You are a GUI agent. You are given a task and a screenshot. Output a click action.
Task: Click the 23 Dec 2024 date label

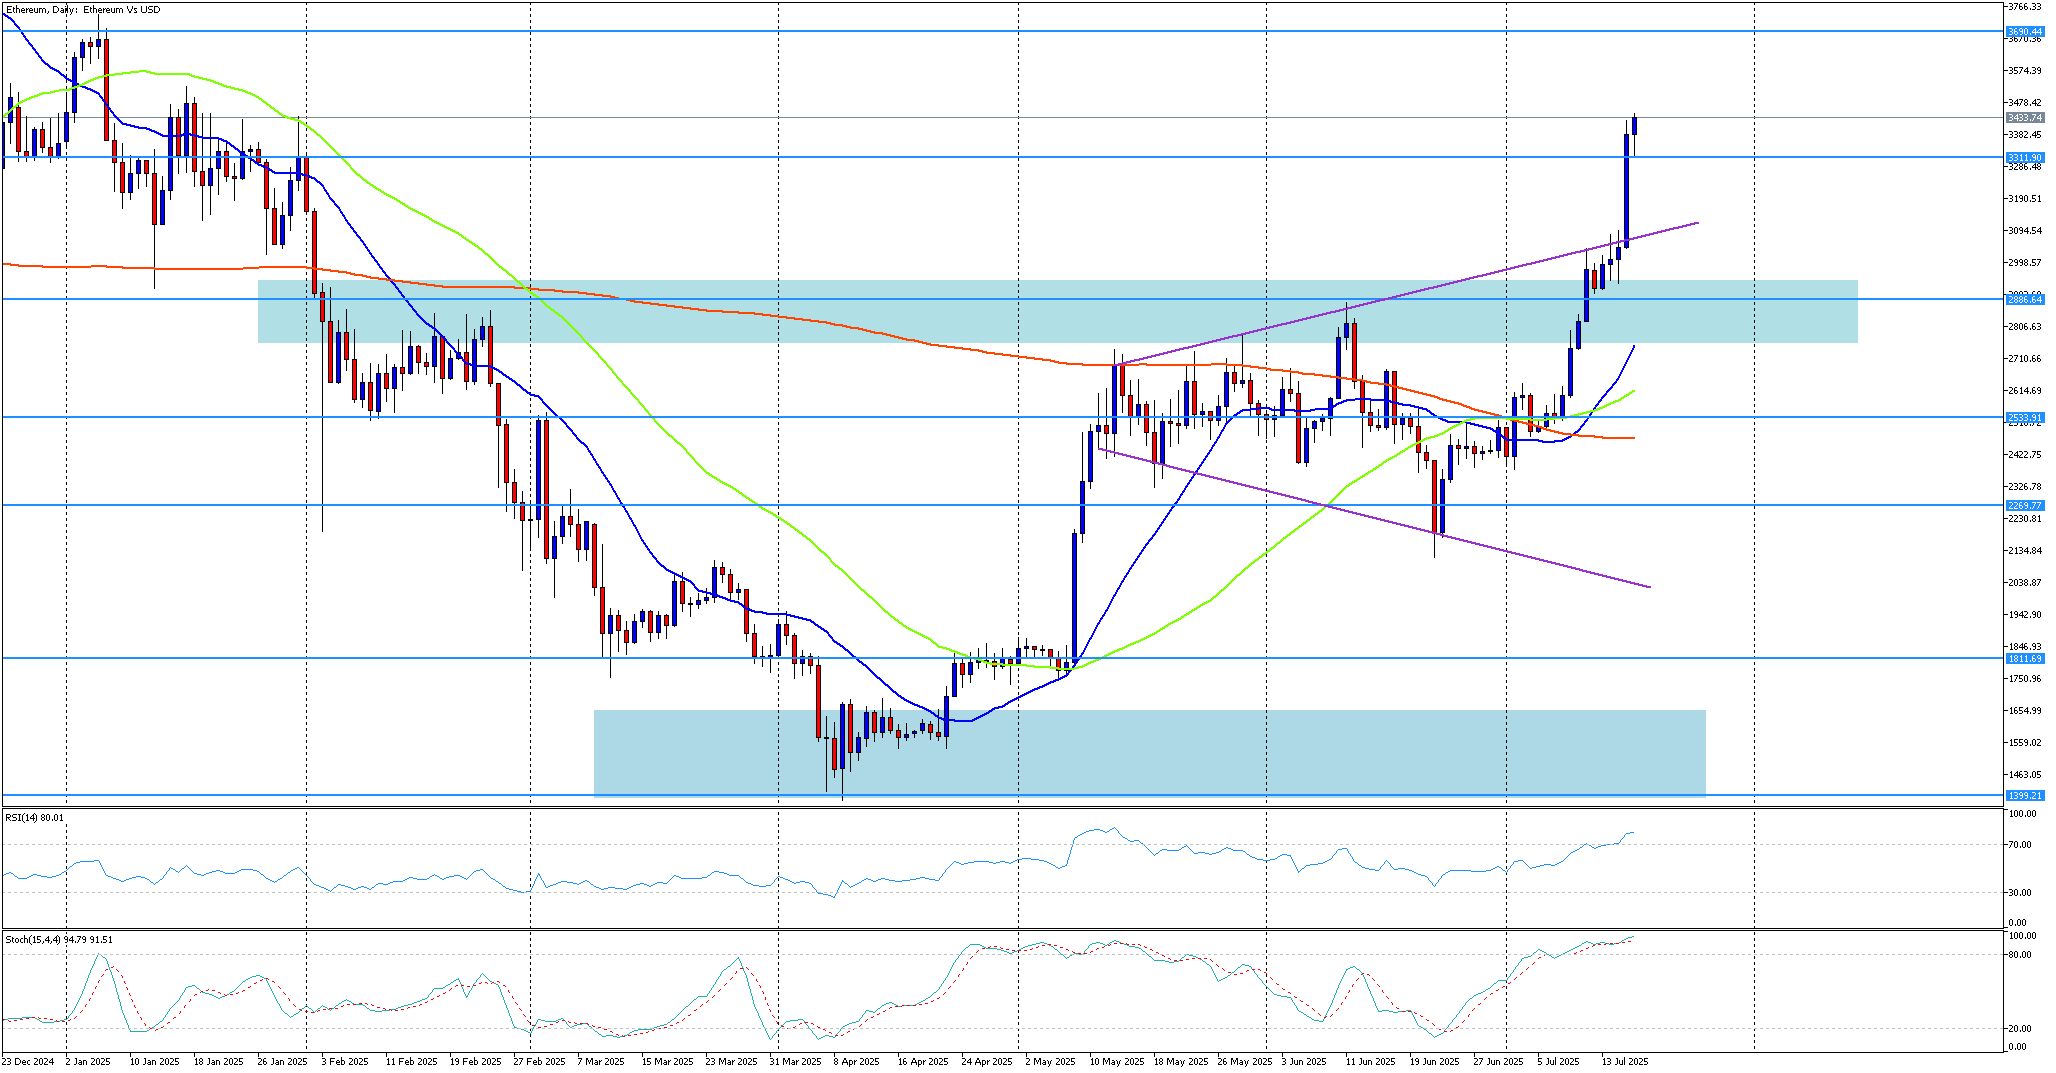[x=28, y=1062]
